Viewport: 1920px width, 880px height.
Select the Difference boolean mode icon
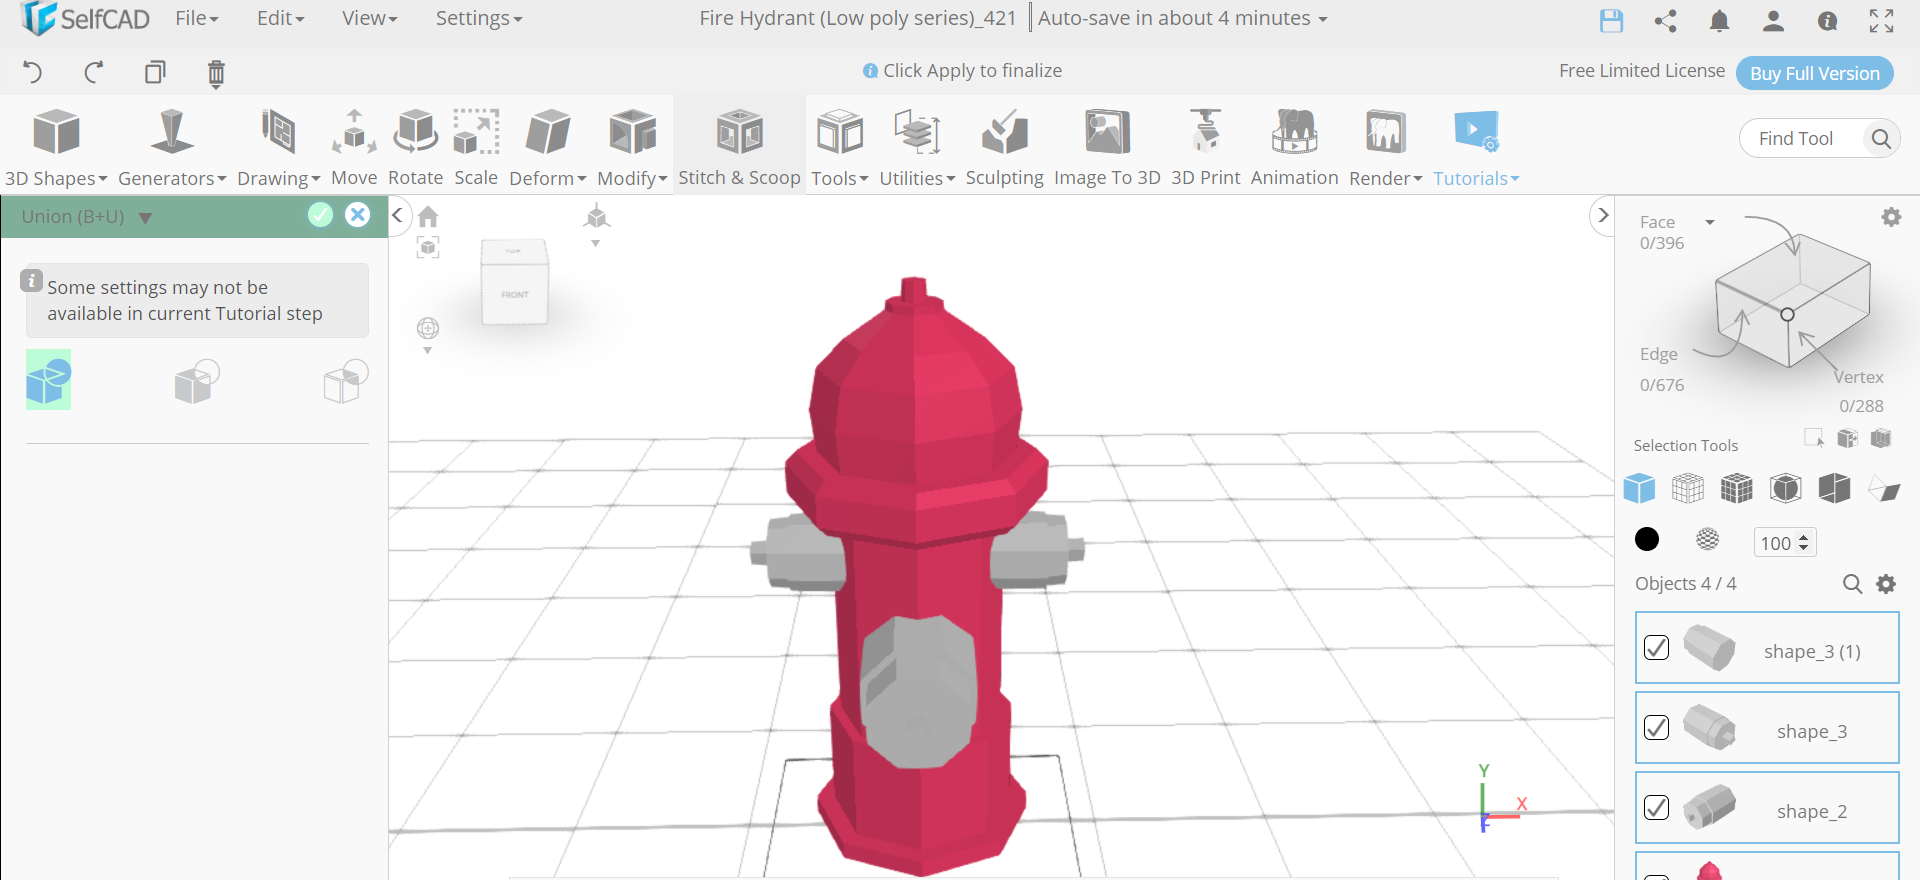(197, 381)
